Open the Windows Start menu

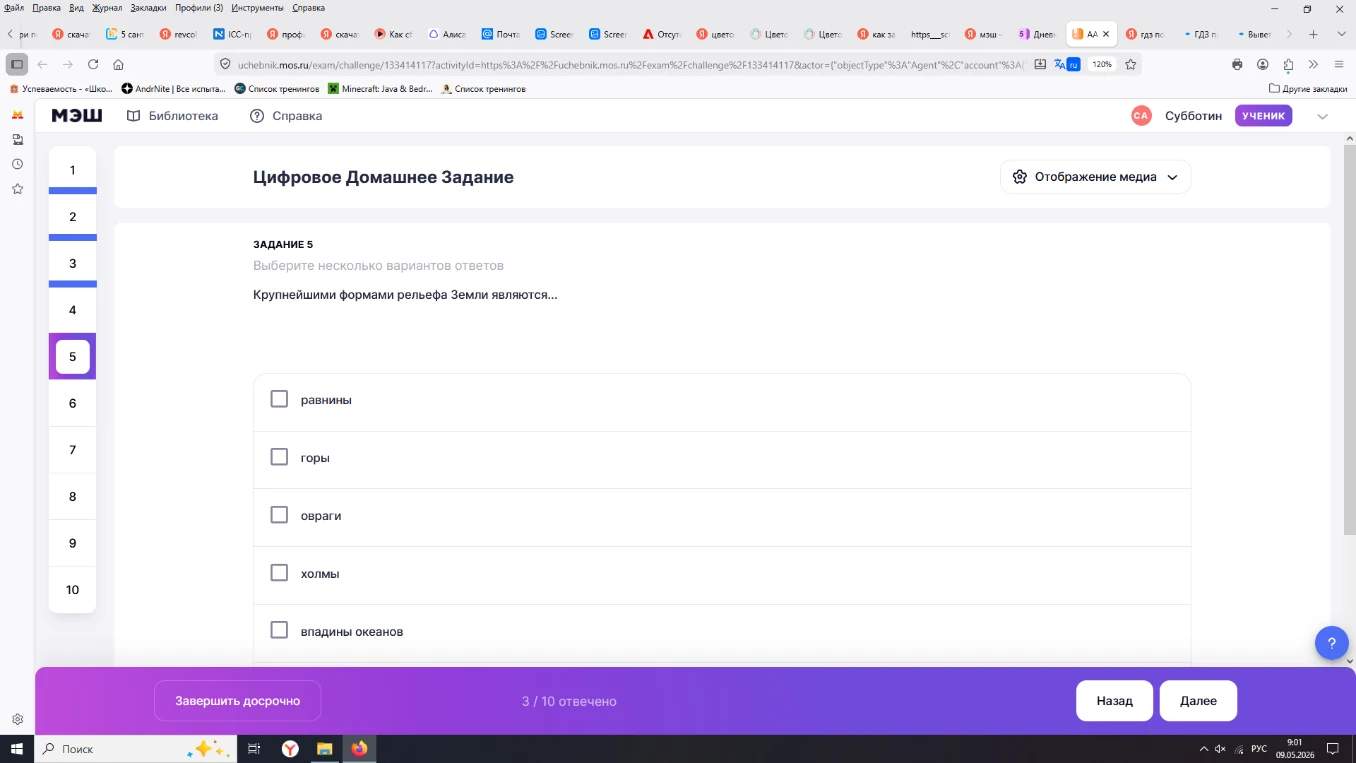click(17, 748)
